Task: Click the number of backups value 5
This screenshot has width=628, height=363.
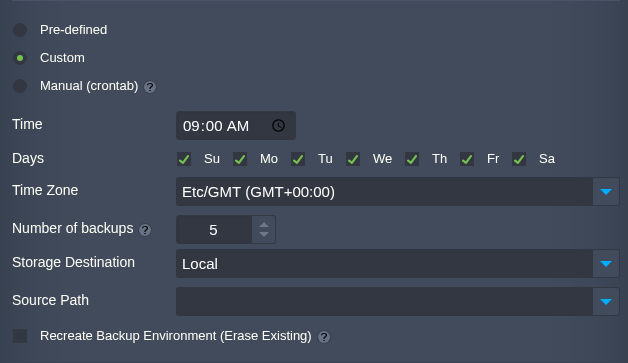Action: 214,230
